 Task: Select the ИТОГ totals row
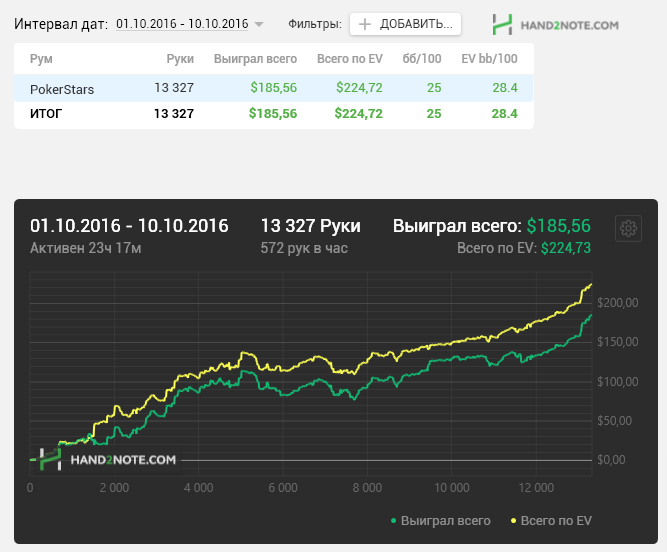(x=274, y=114)
